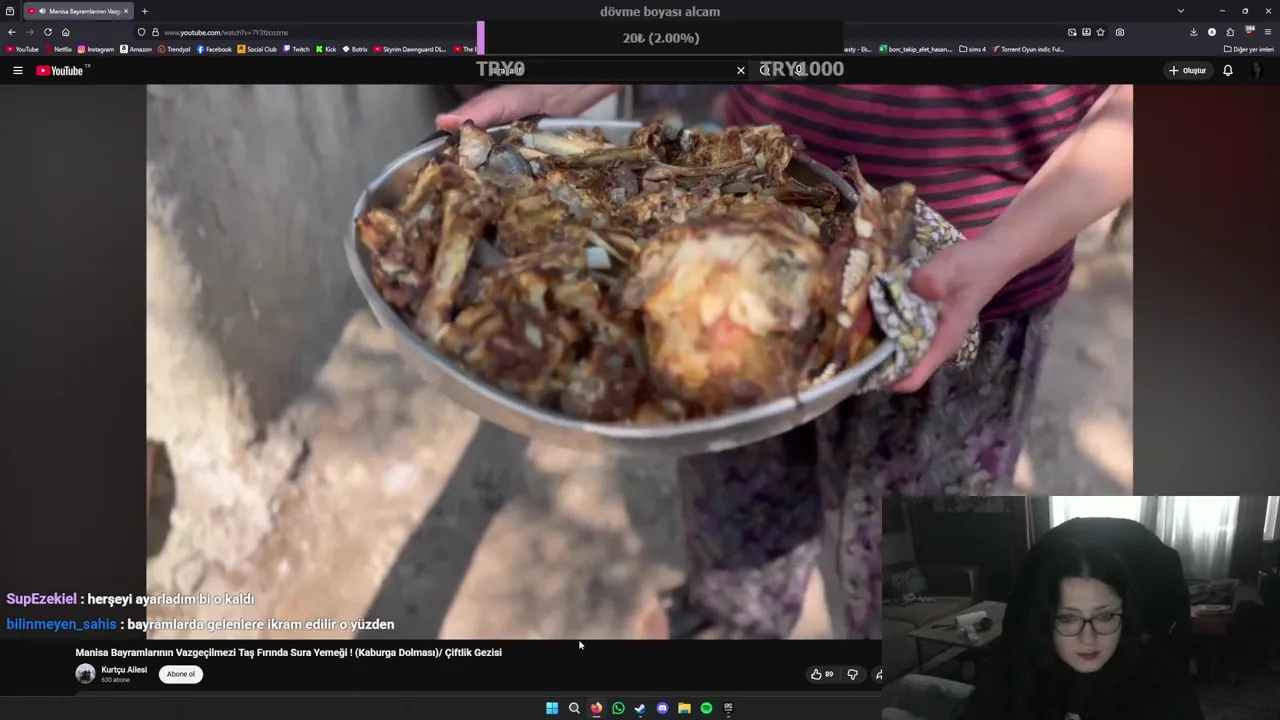Select the Manisa Bayramlarının YouTube tab
The image size is (1280, 720).
click(78, 11)
